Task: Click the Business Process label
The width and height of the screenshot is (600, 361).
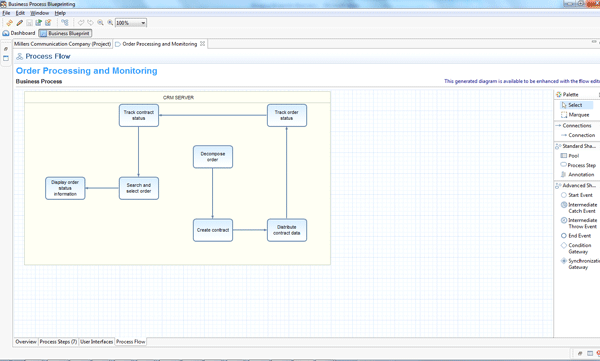Action: click(39, 82)
